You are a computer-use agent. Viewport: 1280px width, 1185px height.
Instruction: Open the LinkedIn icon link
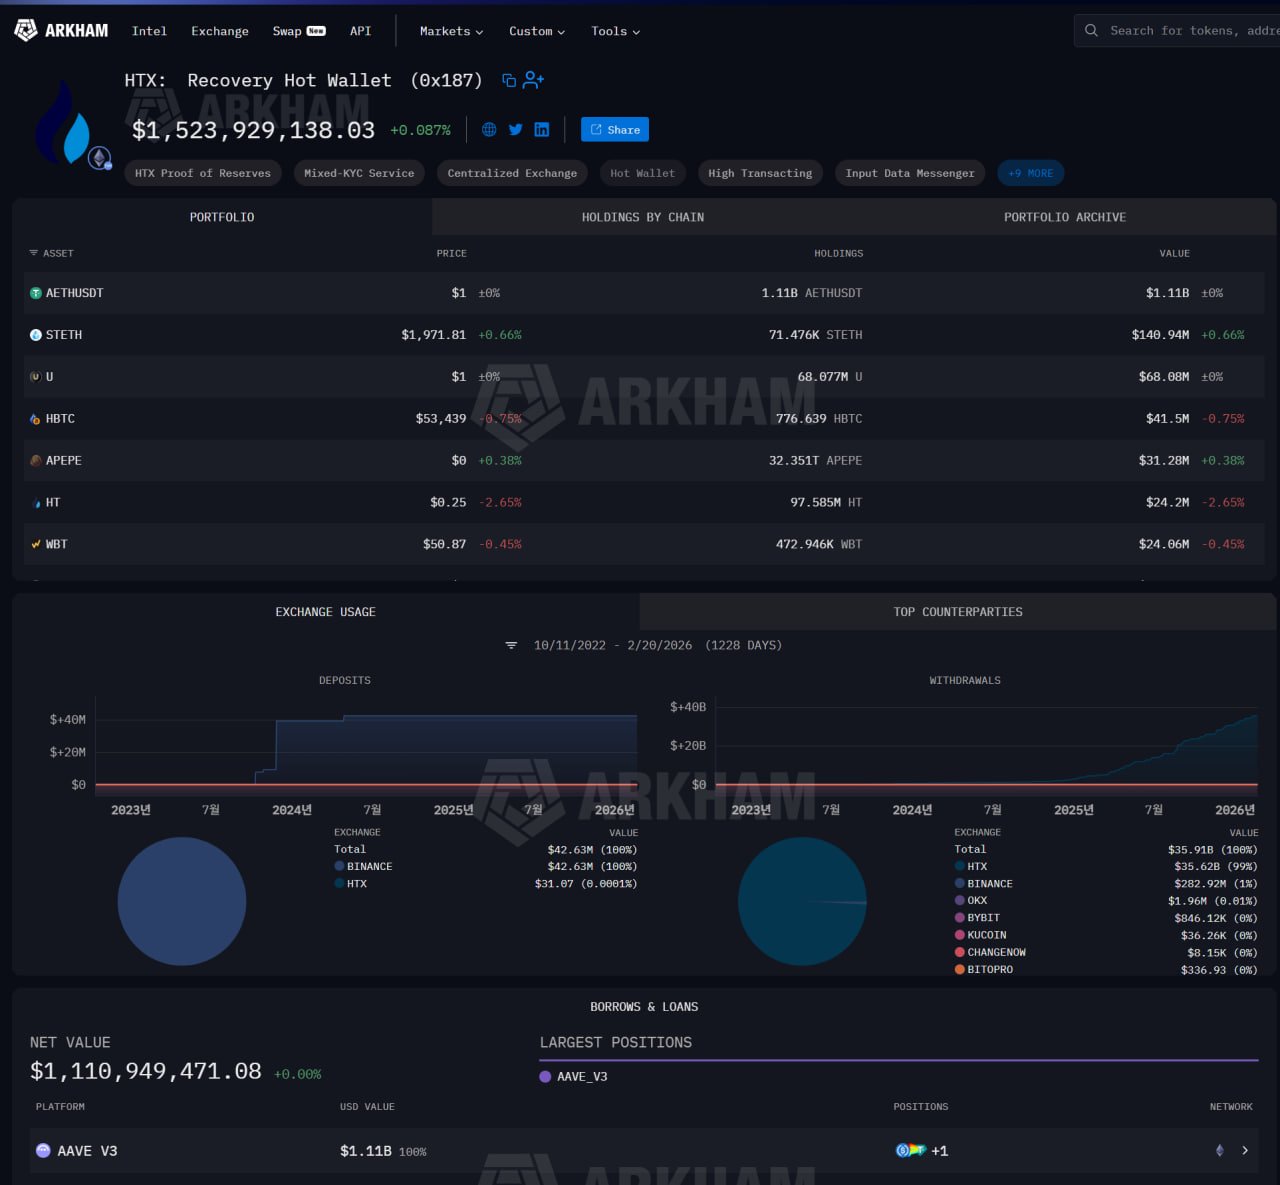pyautogui.click(x=542, y=130)
